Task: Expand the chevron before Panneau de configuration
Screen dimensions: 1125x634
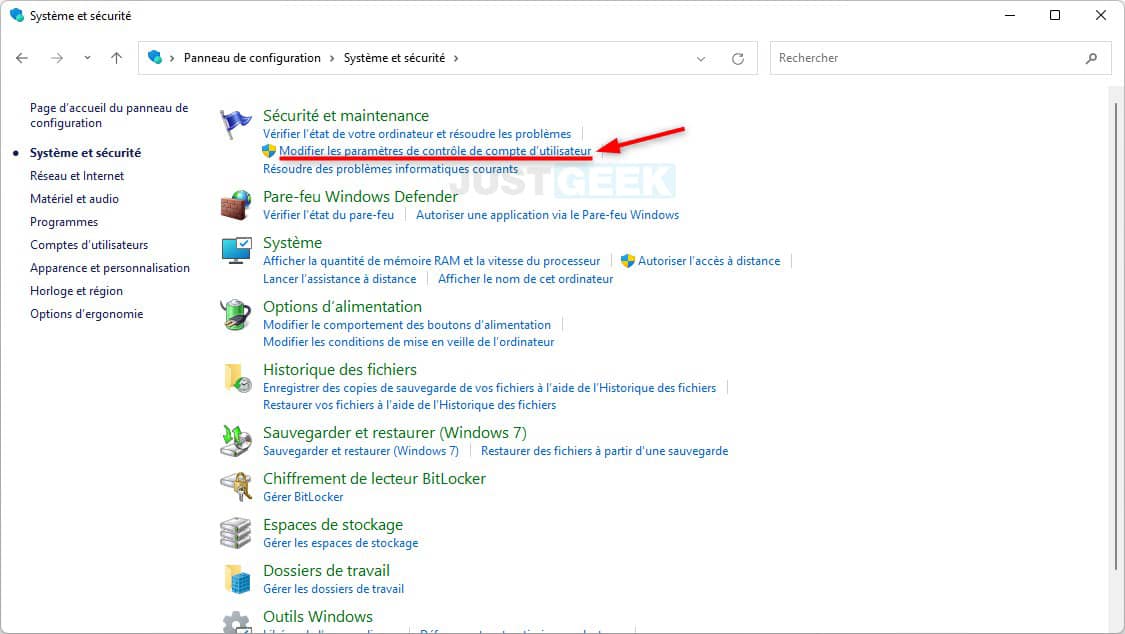Action: tap(172, 58)
